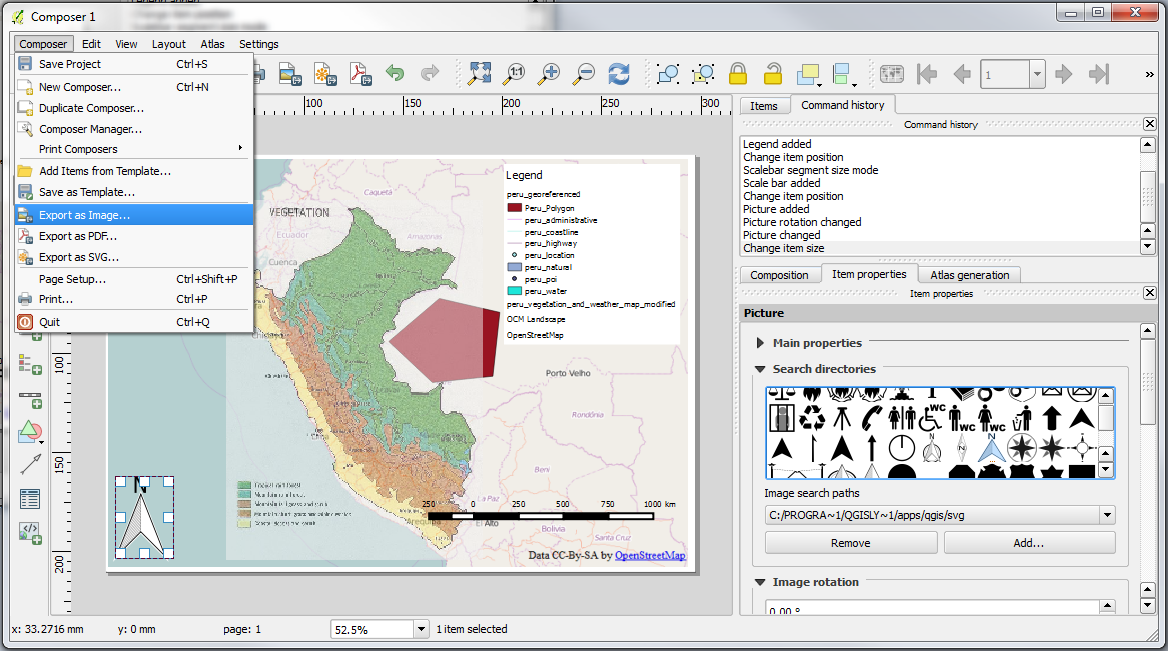Select the Add HTML frame tool
Viewport: 1168px width, 651px height.
(30, 532)
